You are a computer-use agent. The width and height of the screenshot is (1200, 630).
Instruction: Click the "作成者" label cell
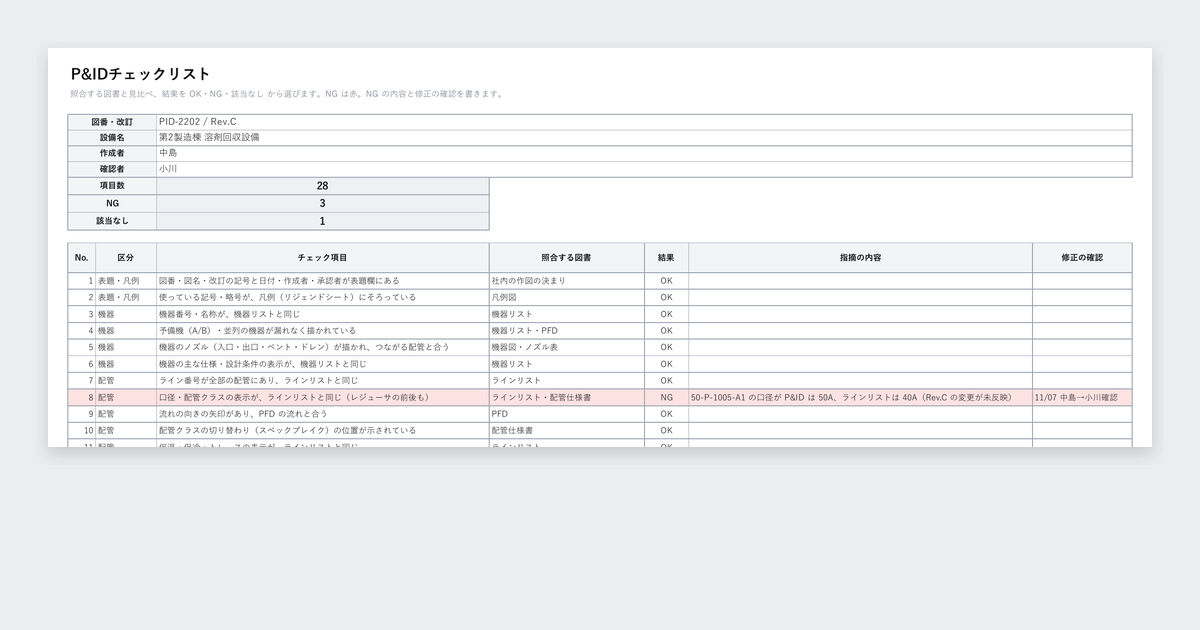pos(112,154)
